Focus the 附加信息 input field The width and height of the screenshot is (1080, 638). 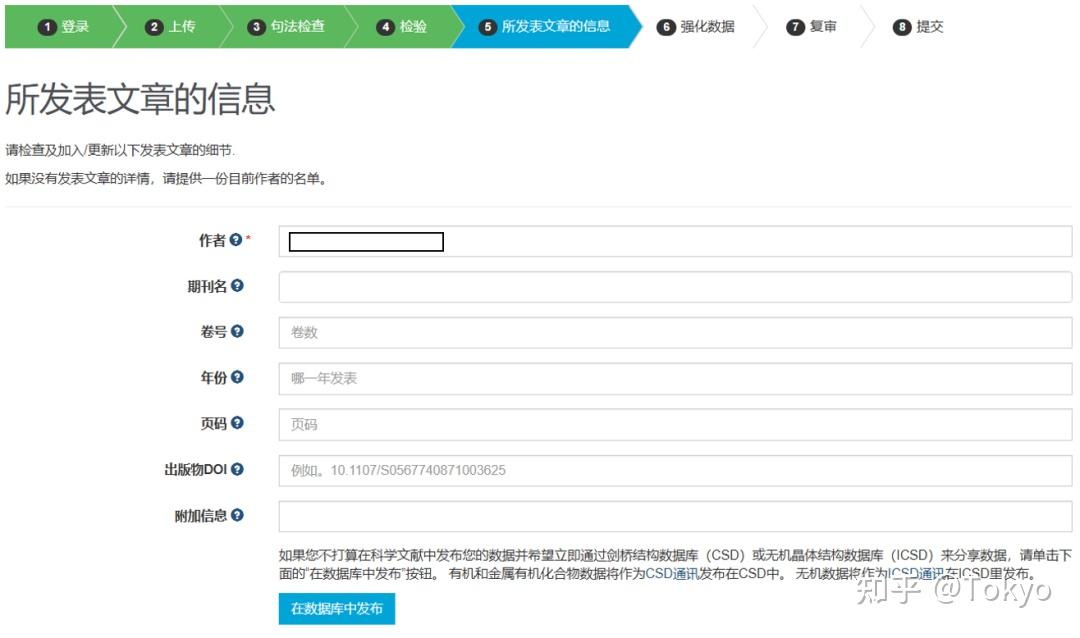[675, 517]
